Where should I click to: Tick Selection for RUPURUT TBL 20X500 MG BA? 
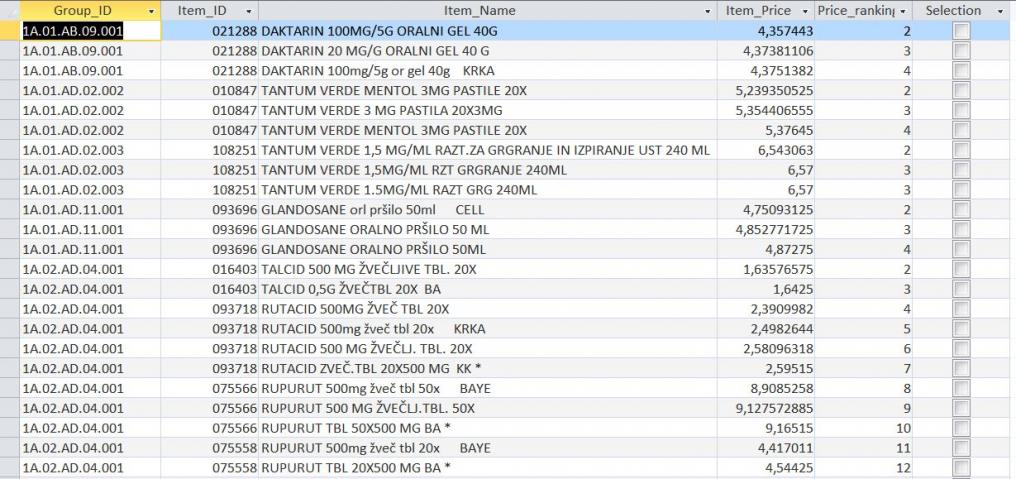coord(961,467)
